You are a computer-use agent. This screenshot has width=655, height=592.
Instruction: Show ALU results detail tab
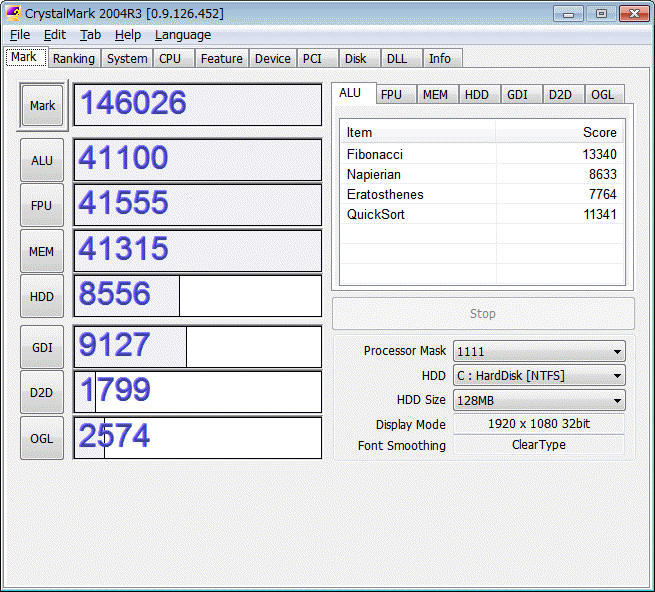click(354, 93)
